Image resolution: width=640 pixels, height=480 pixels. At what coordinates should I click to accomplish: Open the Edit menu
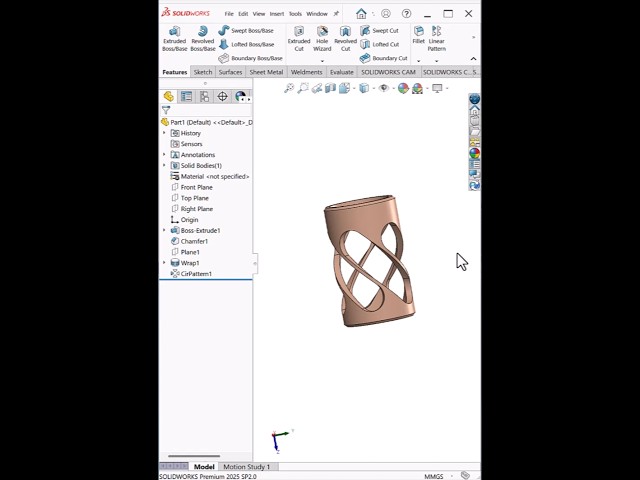click(x=243, y=14)
